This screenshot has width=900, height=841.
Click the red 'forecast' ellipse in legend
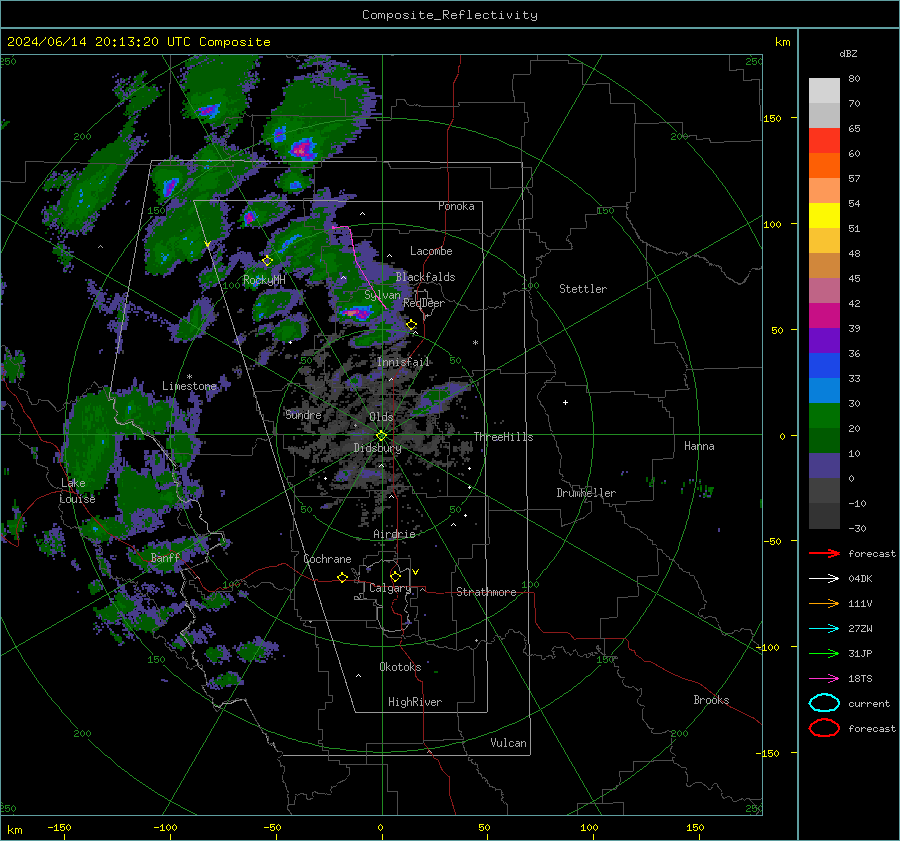click(x=824, y=728)
